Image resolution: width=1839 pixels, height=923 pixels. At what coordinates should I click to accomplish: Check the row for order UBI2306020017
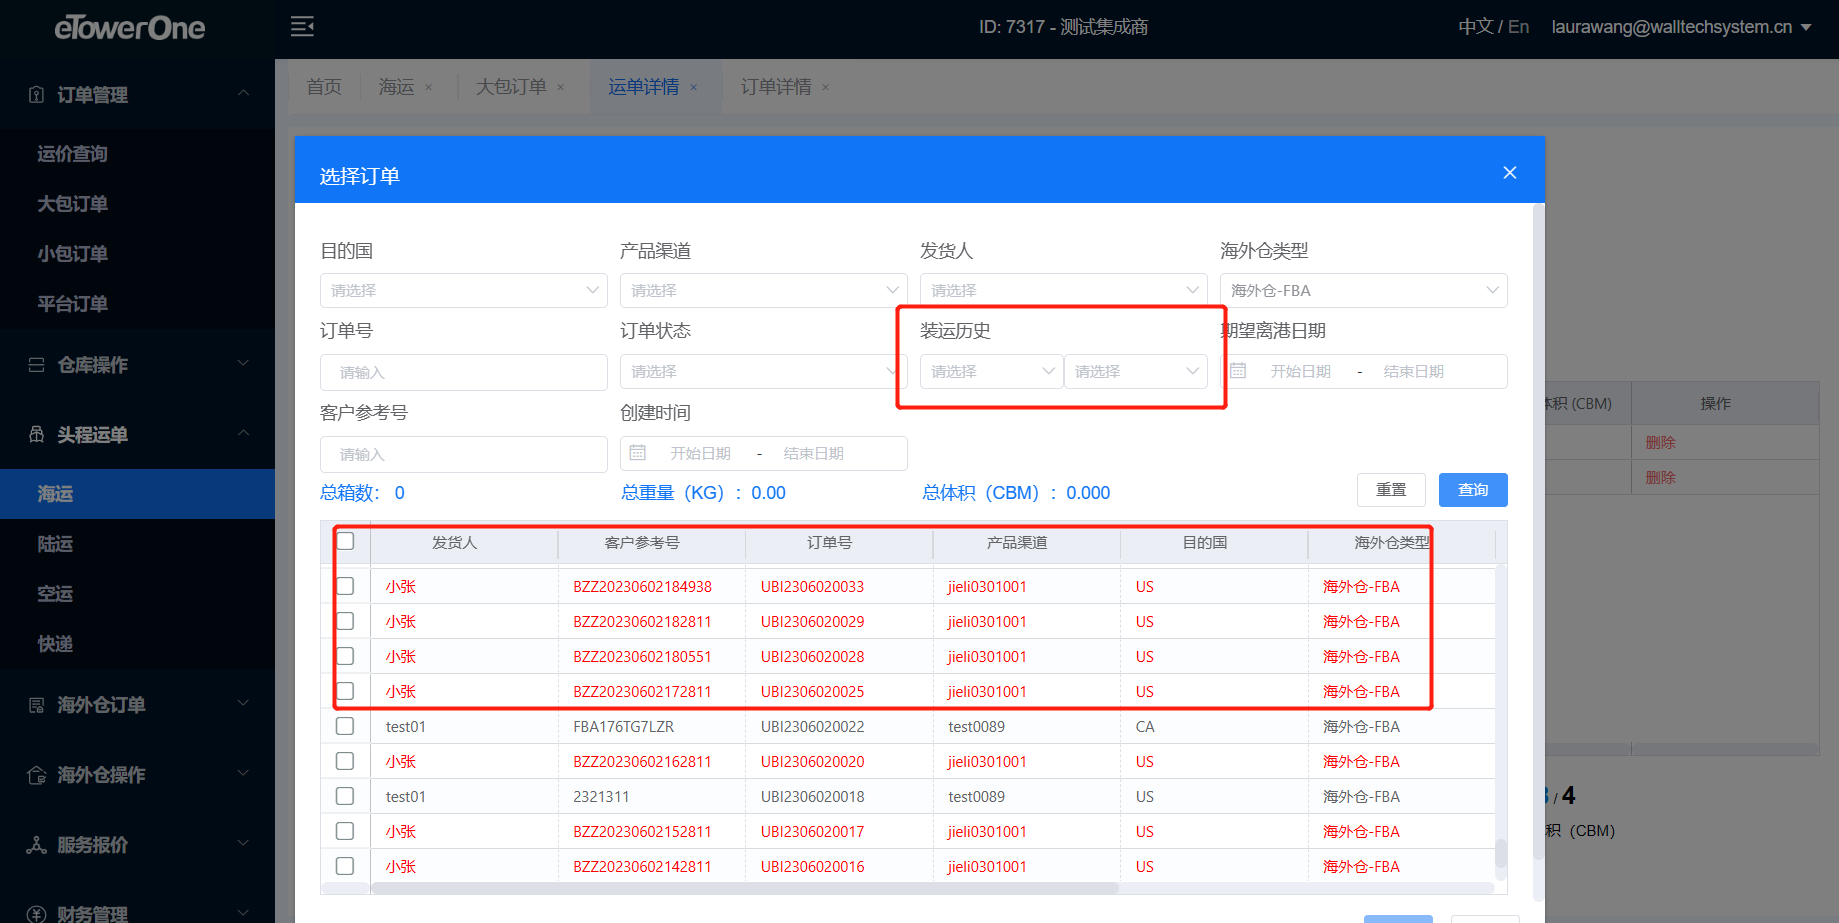pos(345,831)
